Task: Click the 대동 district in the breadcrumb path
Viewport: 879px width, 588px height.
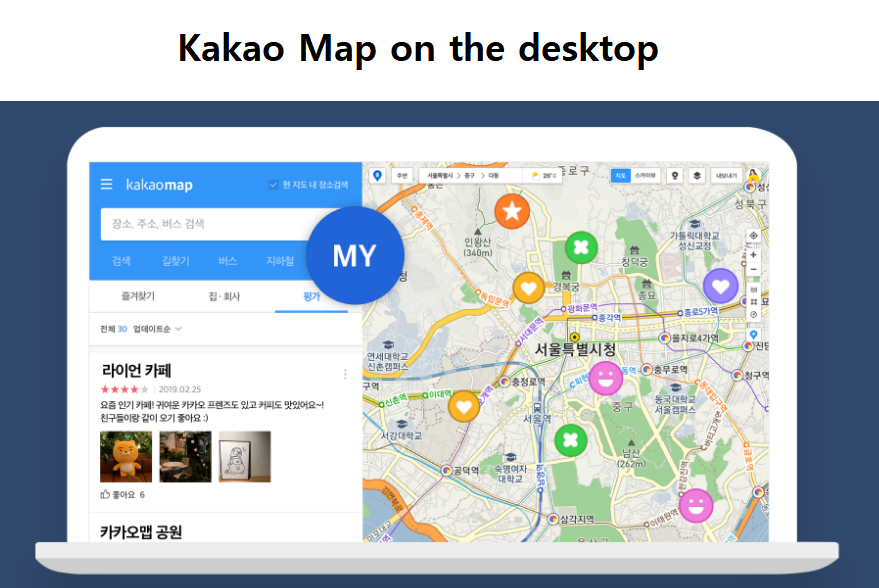Action: [x=494, y=173]
